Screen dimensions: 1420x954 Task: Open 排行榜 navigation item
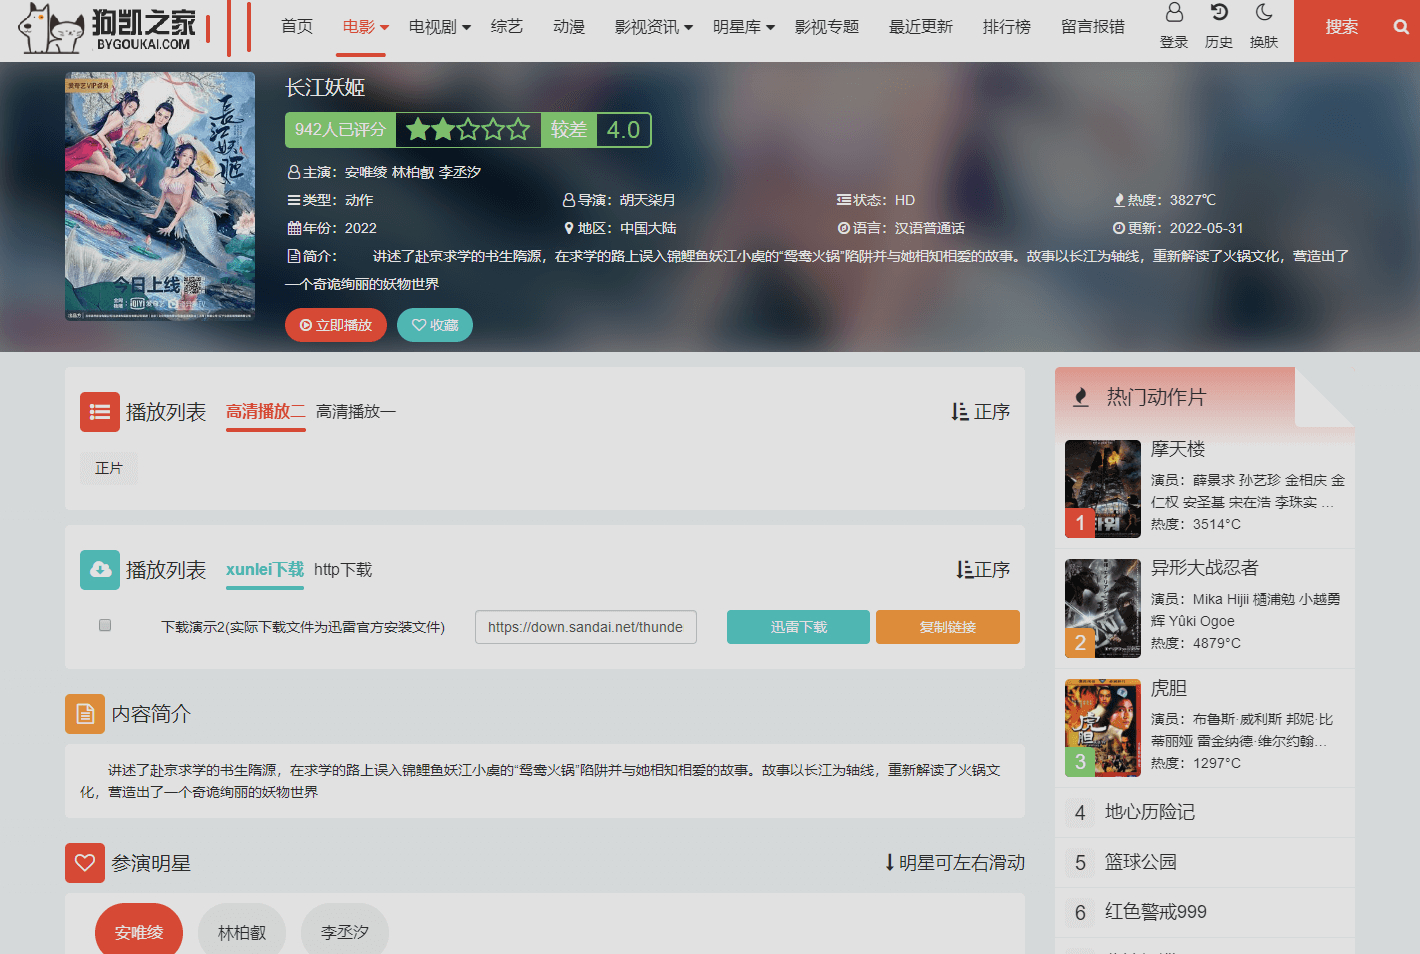(x=1007, y=27)
